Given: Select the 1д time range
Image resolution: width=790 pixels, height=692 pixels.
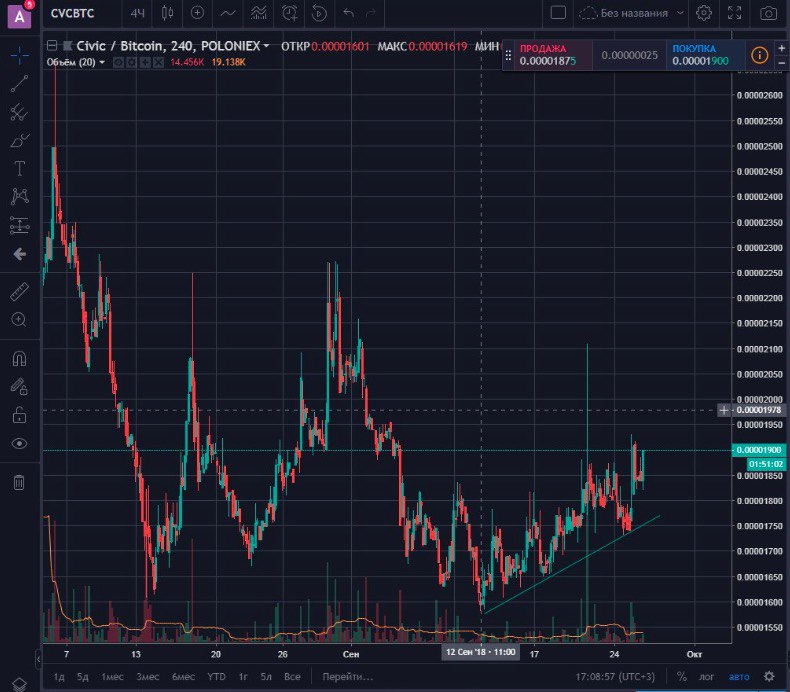Looking at the screenshot, I should click(x=59, y=676).
